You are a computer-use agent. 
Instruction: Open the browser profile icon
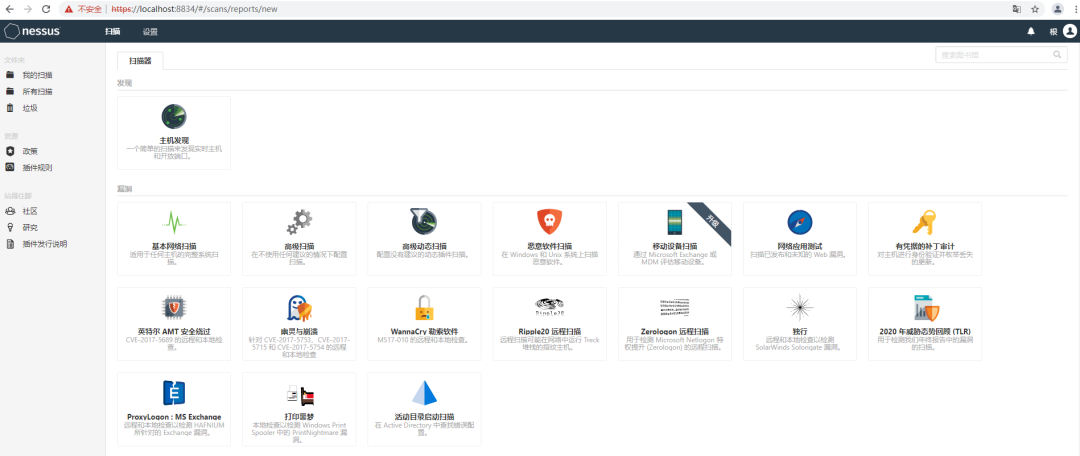pyautogui.click(x=1057, y=9)
